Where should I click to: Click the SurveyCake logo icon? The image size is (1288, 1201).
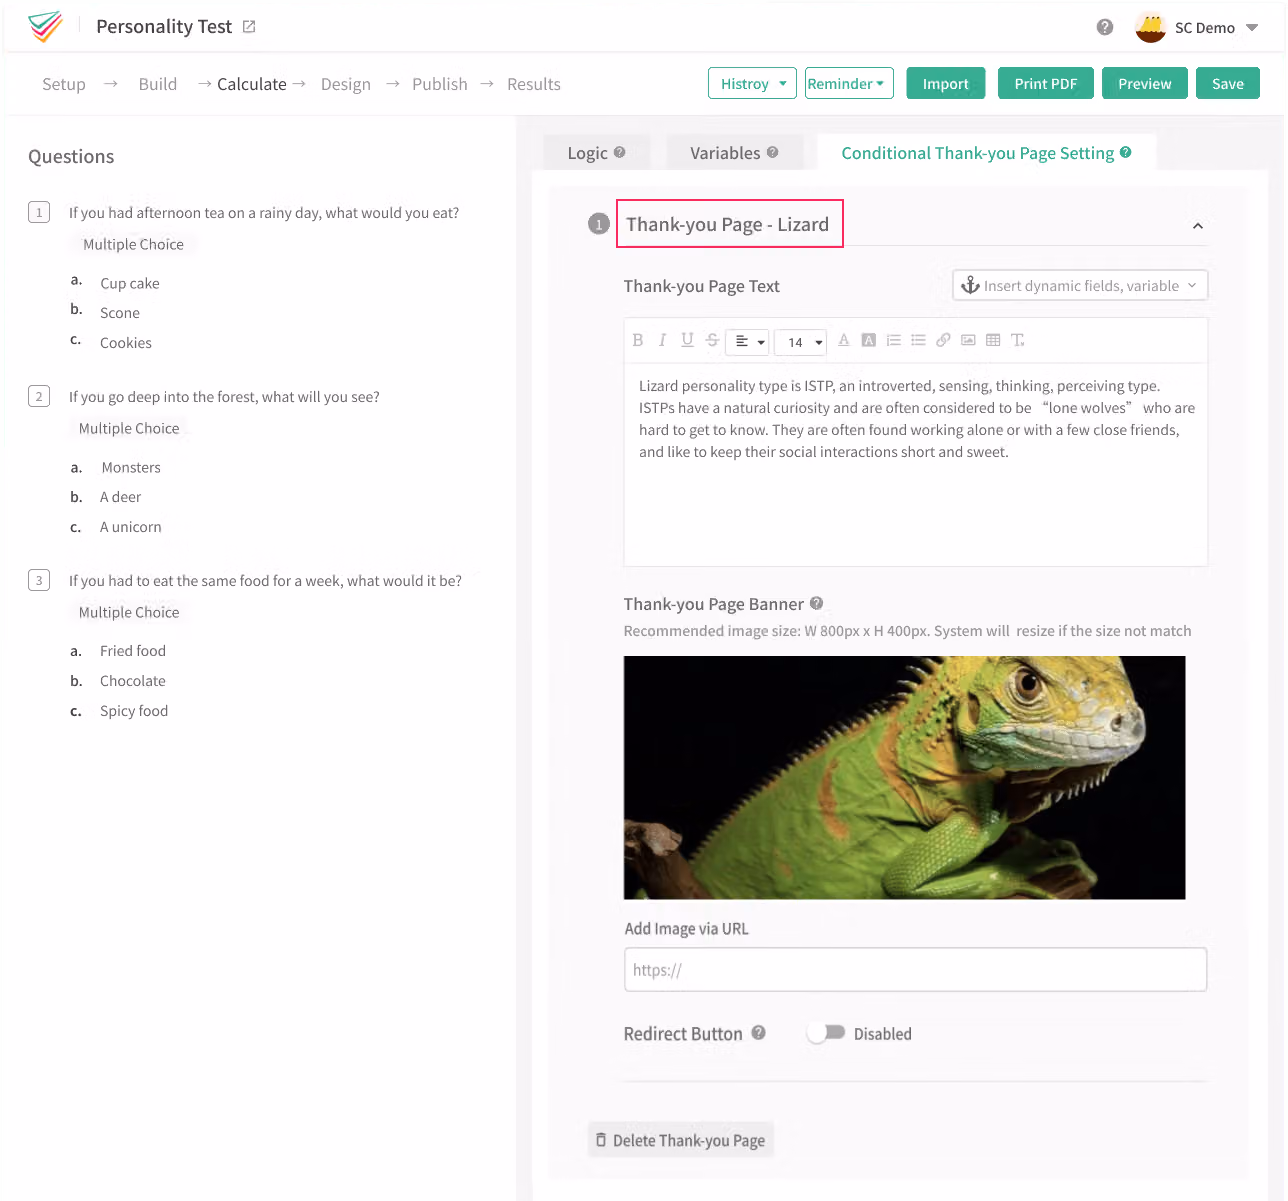[x=46, y=27]
